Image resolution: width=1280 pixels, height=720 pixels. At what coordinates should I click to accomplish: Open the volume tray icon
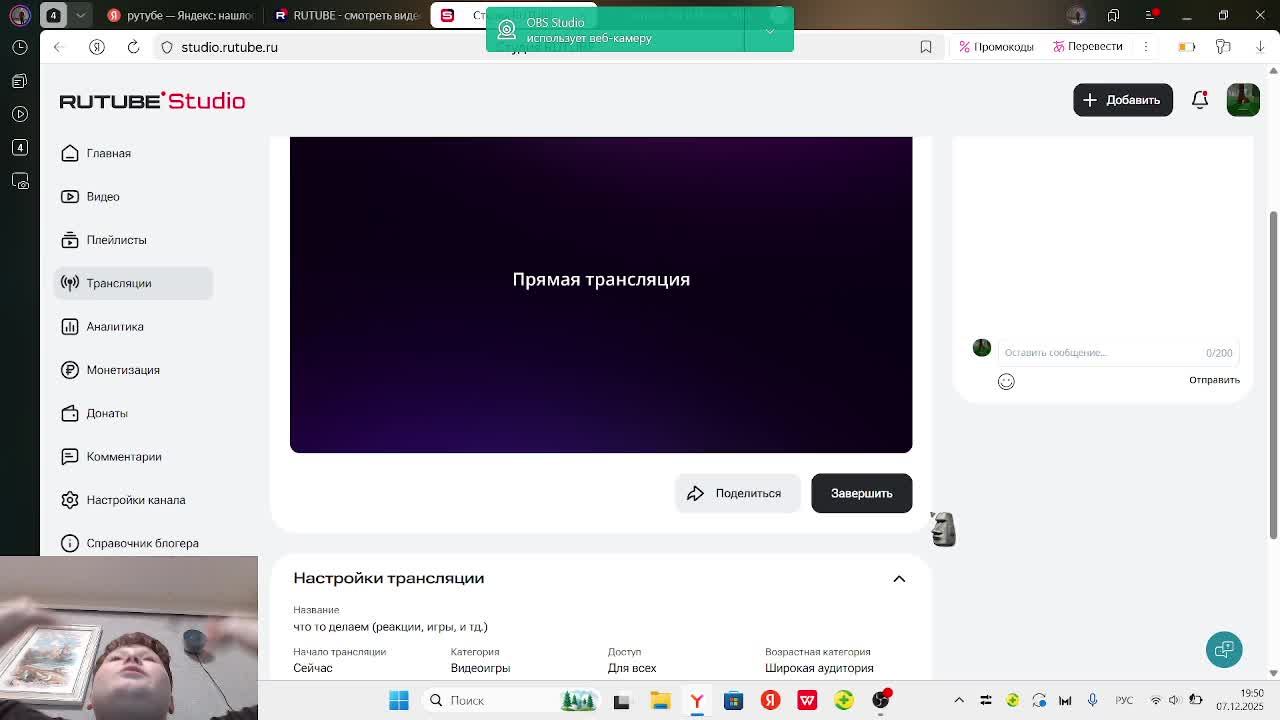tap(1176, 700)
